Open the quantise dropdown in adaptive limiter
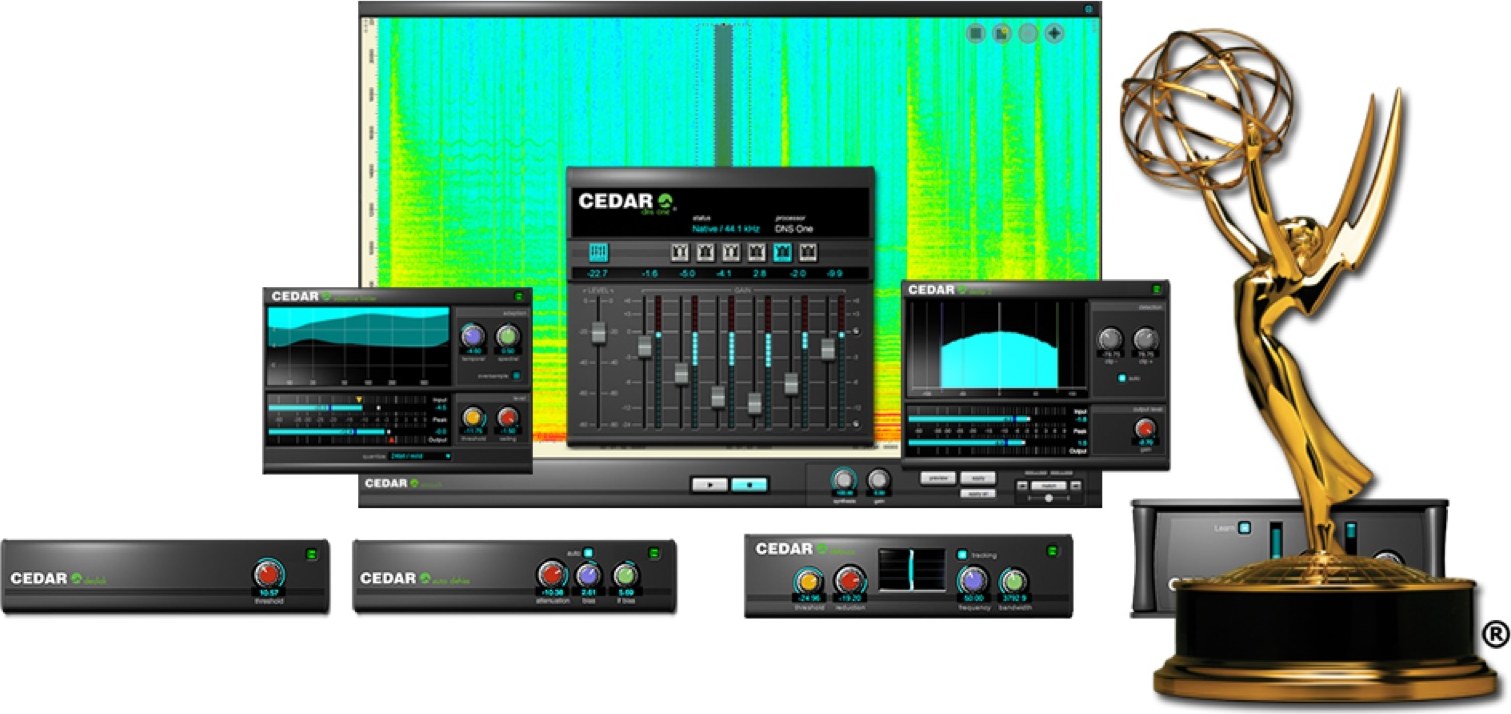Viewport: 1511px width, 714px height. pos(420,456)
